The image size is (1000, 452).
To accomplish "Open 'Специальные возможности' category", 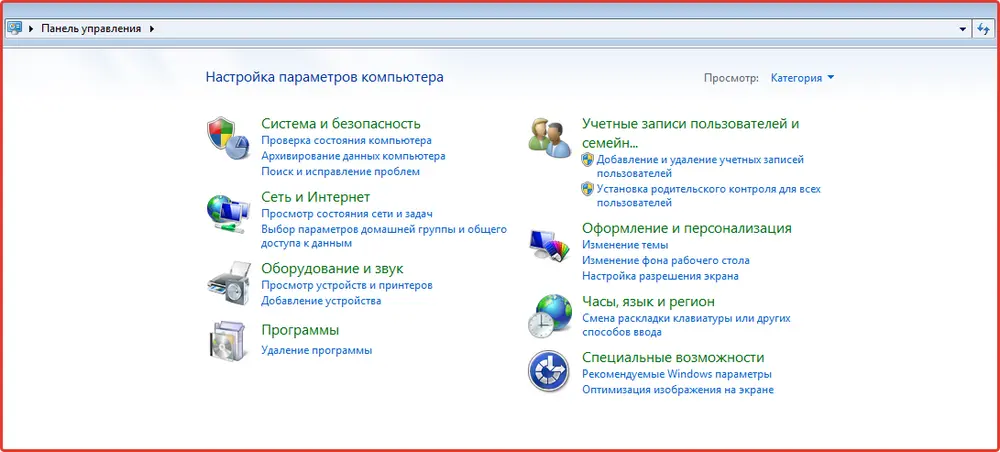I will 673,357.
